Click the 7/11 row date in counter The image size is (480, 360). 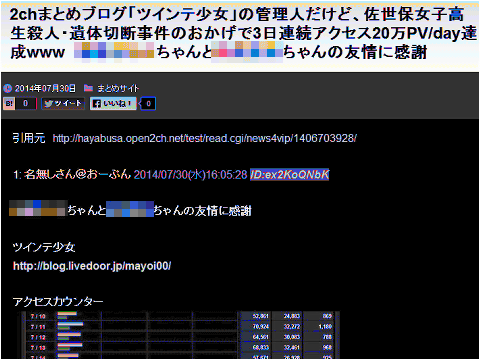click(x=38, y=327)
